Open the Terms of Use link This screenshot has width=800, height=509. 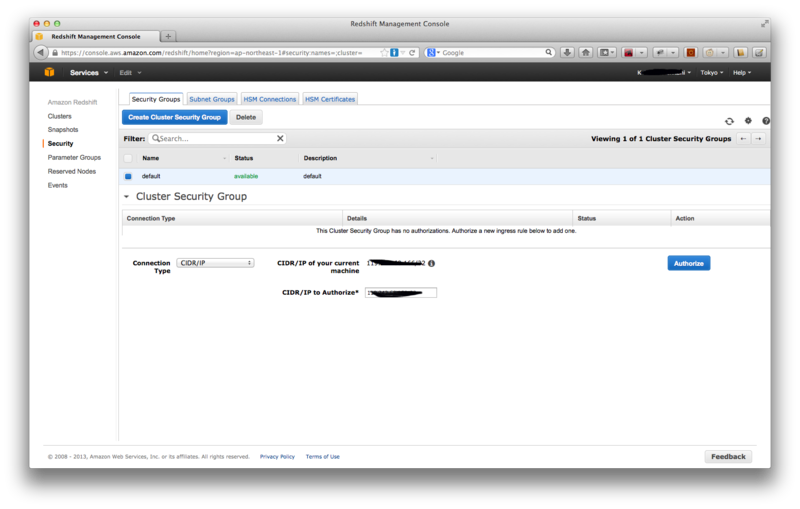click(322, 456)
